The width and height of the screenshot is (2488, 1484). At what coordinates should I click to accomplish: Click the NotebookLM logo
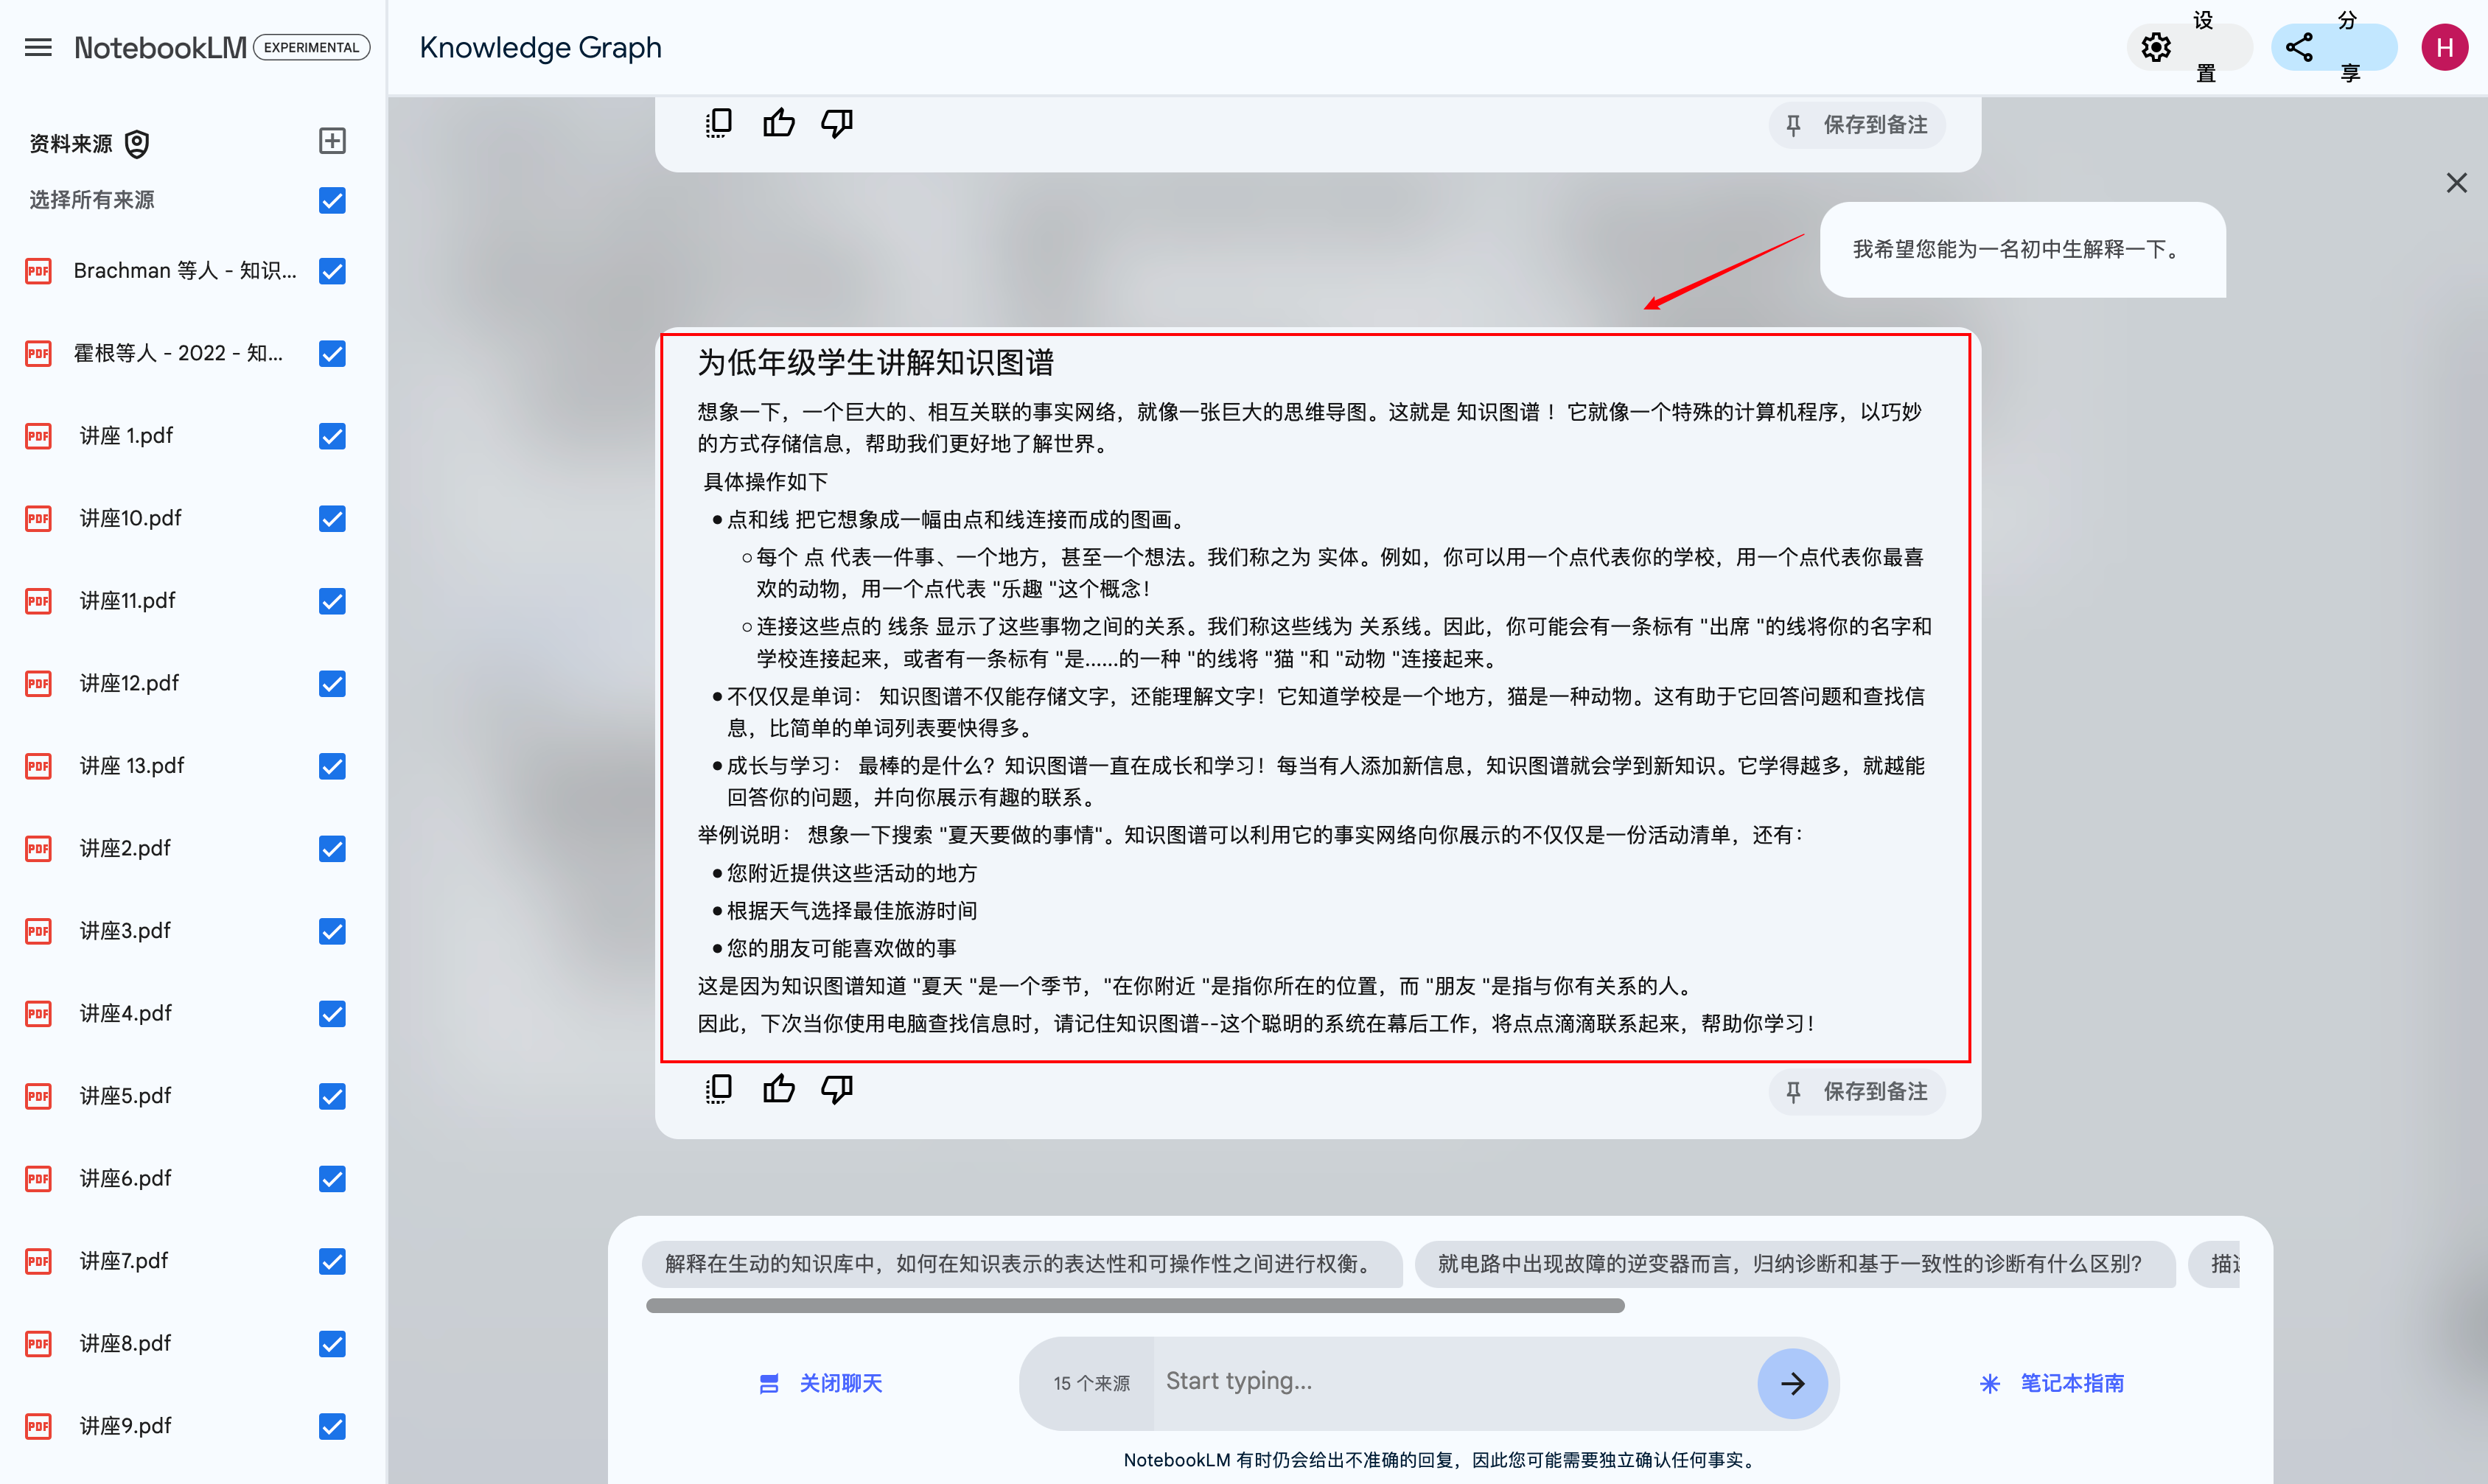point(160,47)
